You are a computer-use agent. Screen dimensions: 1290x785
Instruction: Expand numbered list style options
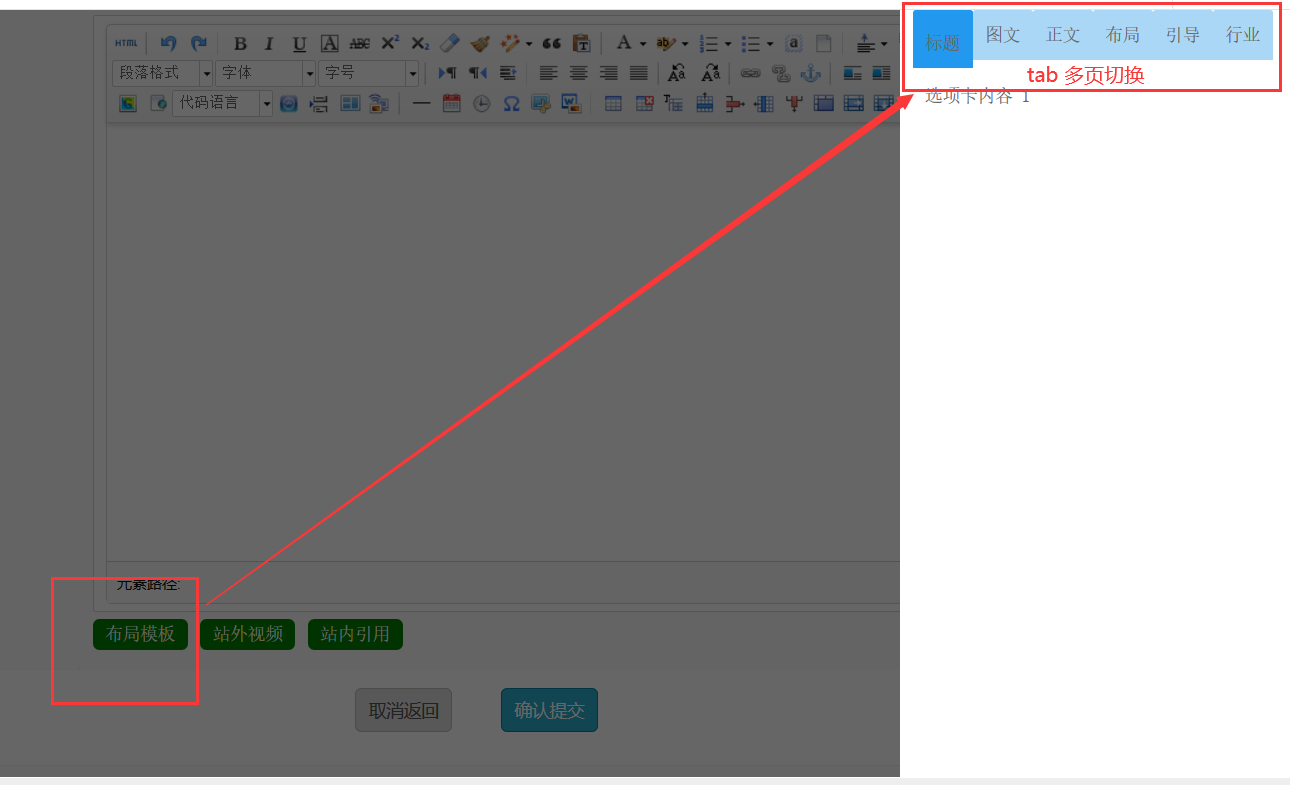click(x=727, y=43)
